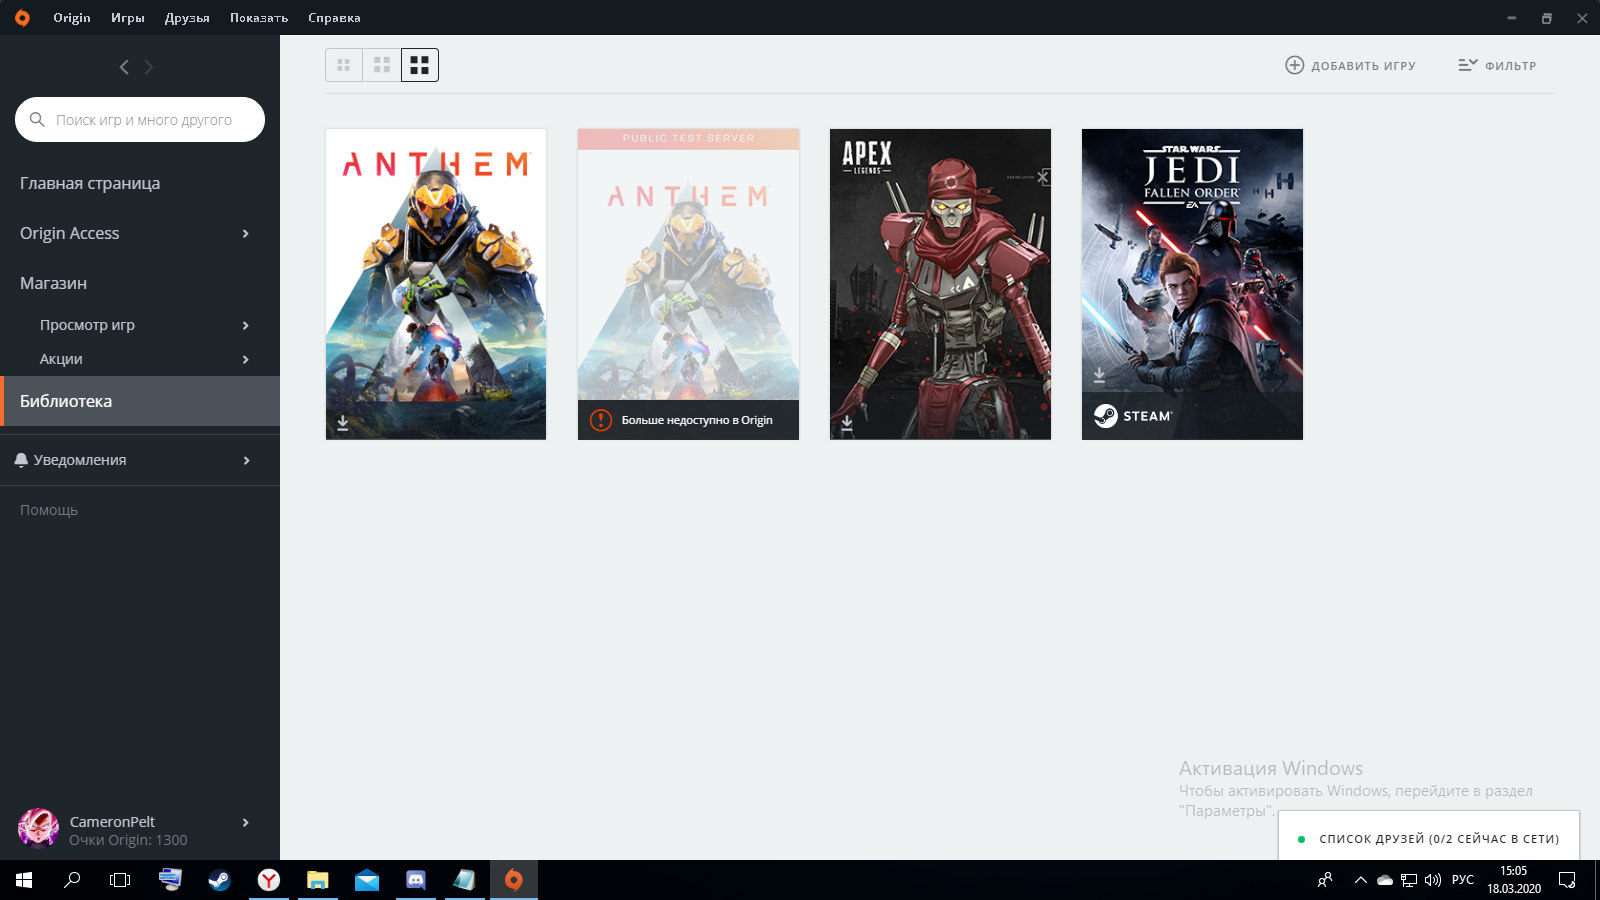
Task: Click the volume icon in the system tray
Action: point(1433,880)
